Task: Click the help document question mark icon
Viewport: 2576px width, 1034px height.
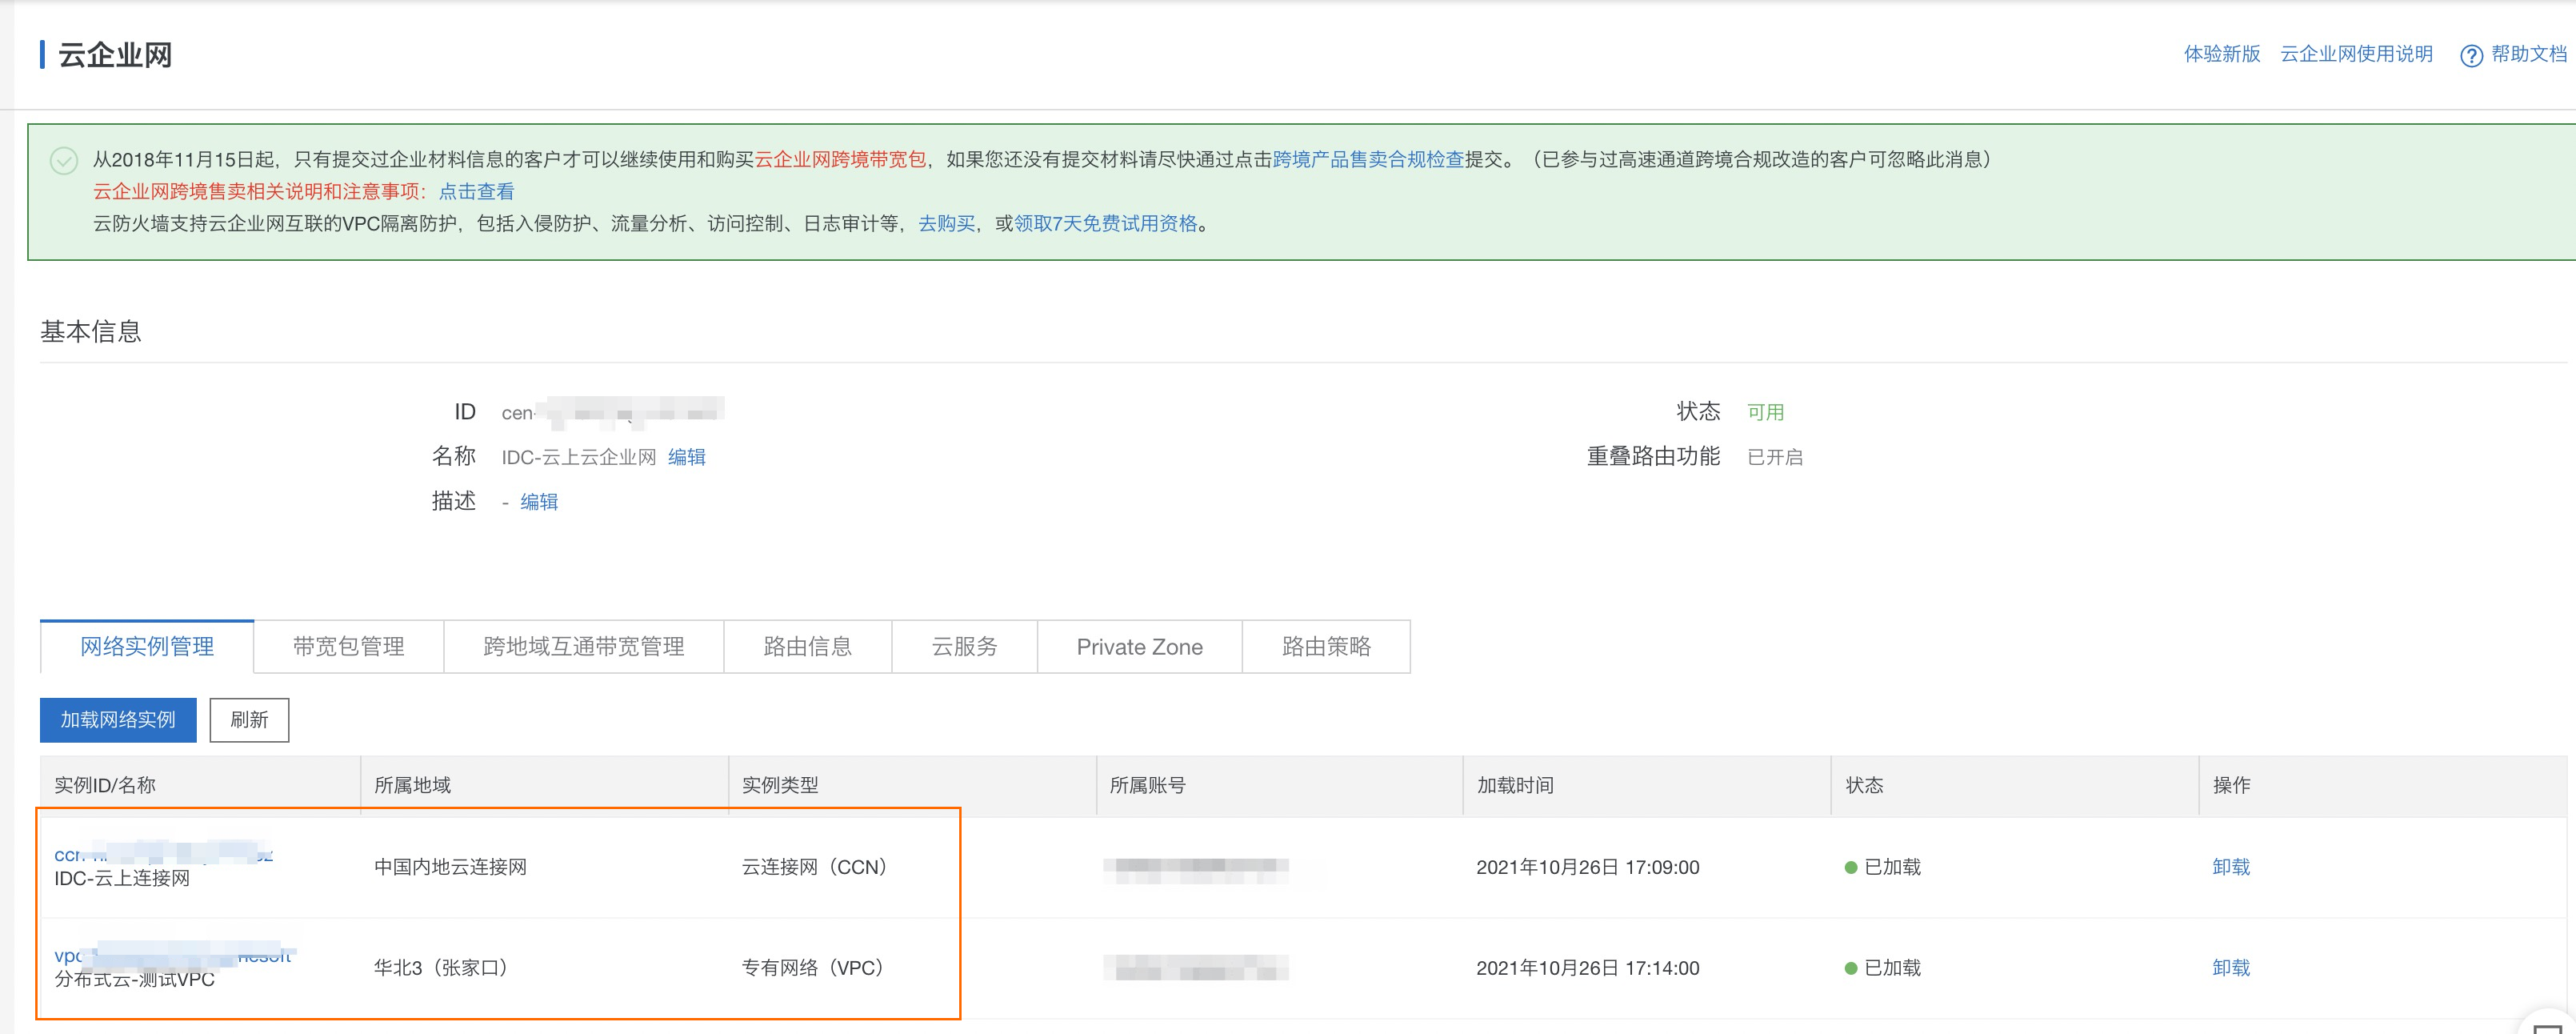Action: pyautogui.click(x=2470, y=55)
